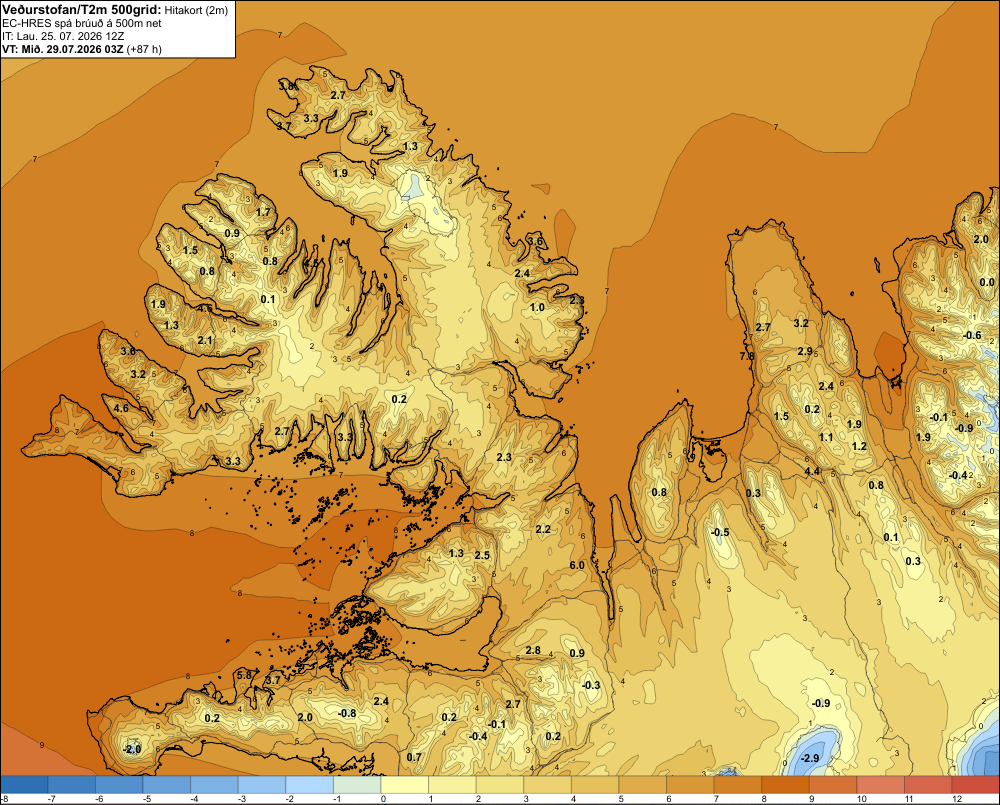Pick the legend color segment between 4 and 5
Image resolution: width=1000 pixels, height=805 pixels.
[x=595, y=784]
